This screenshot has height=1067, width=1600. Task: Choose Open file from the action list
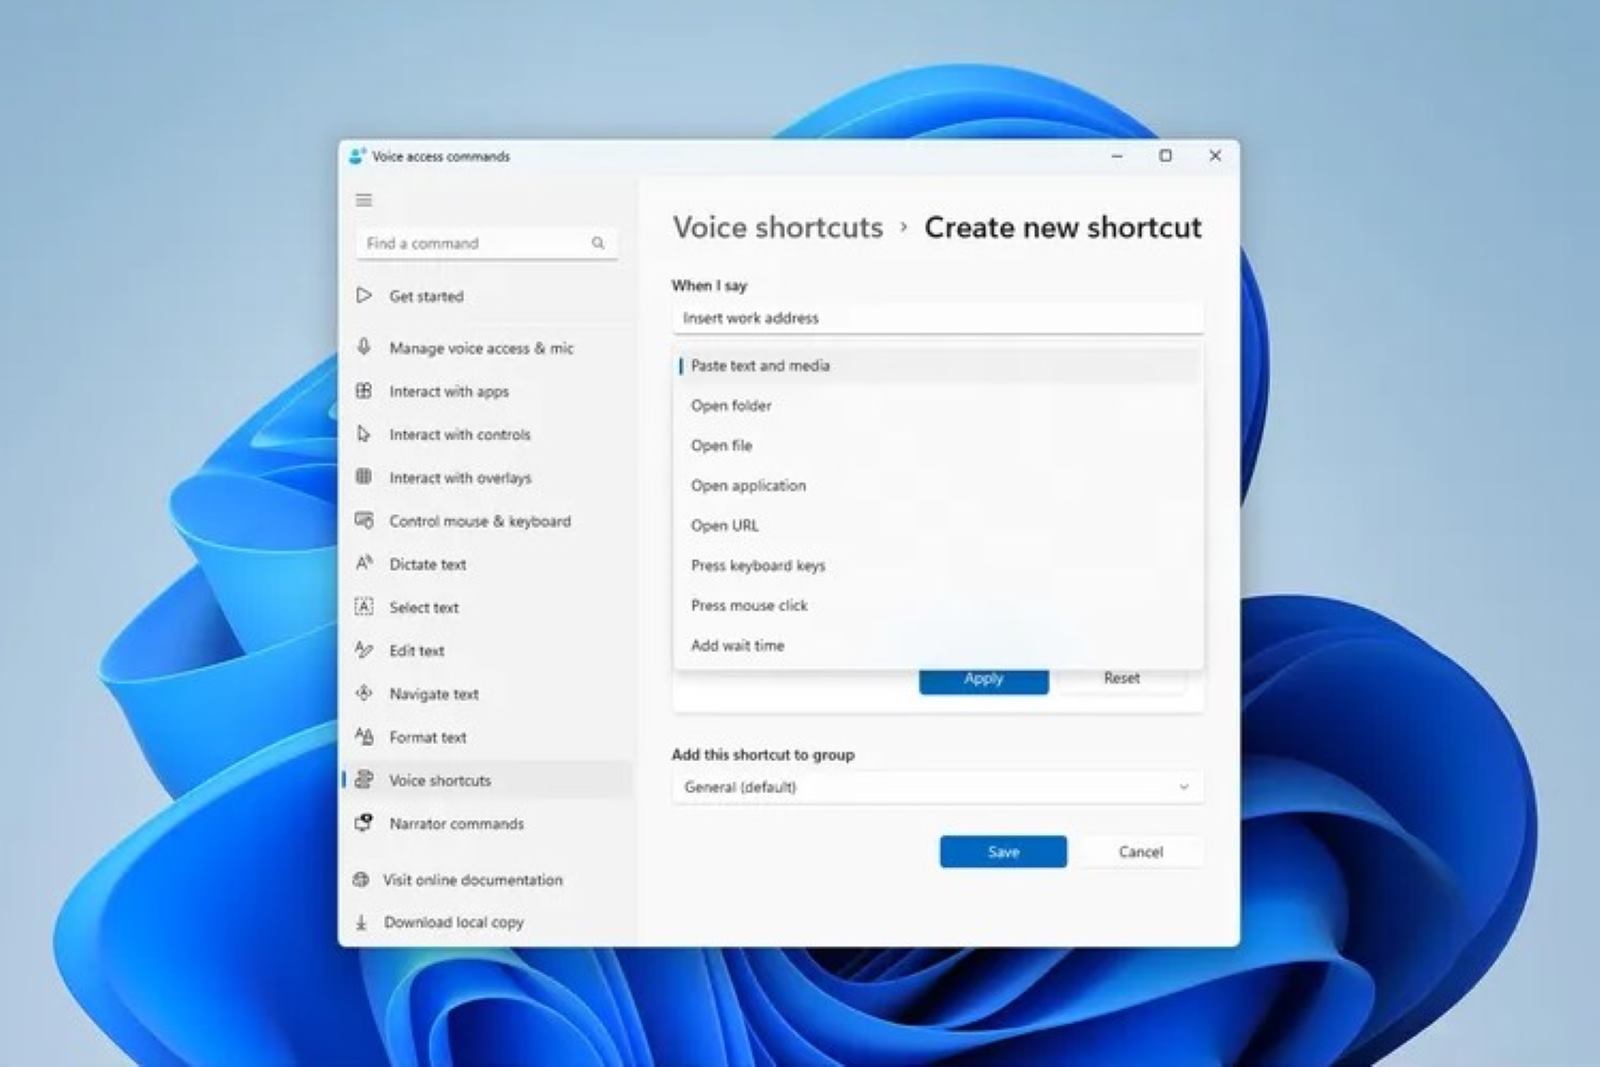(938, 445)
